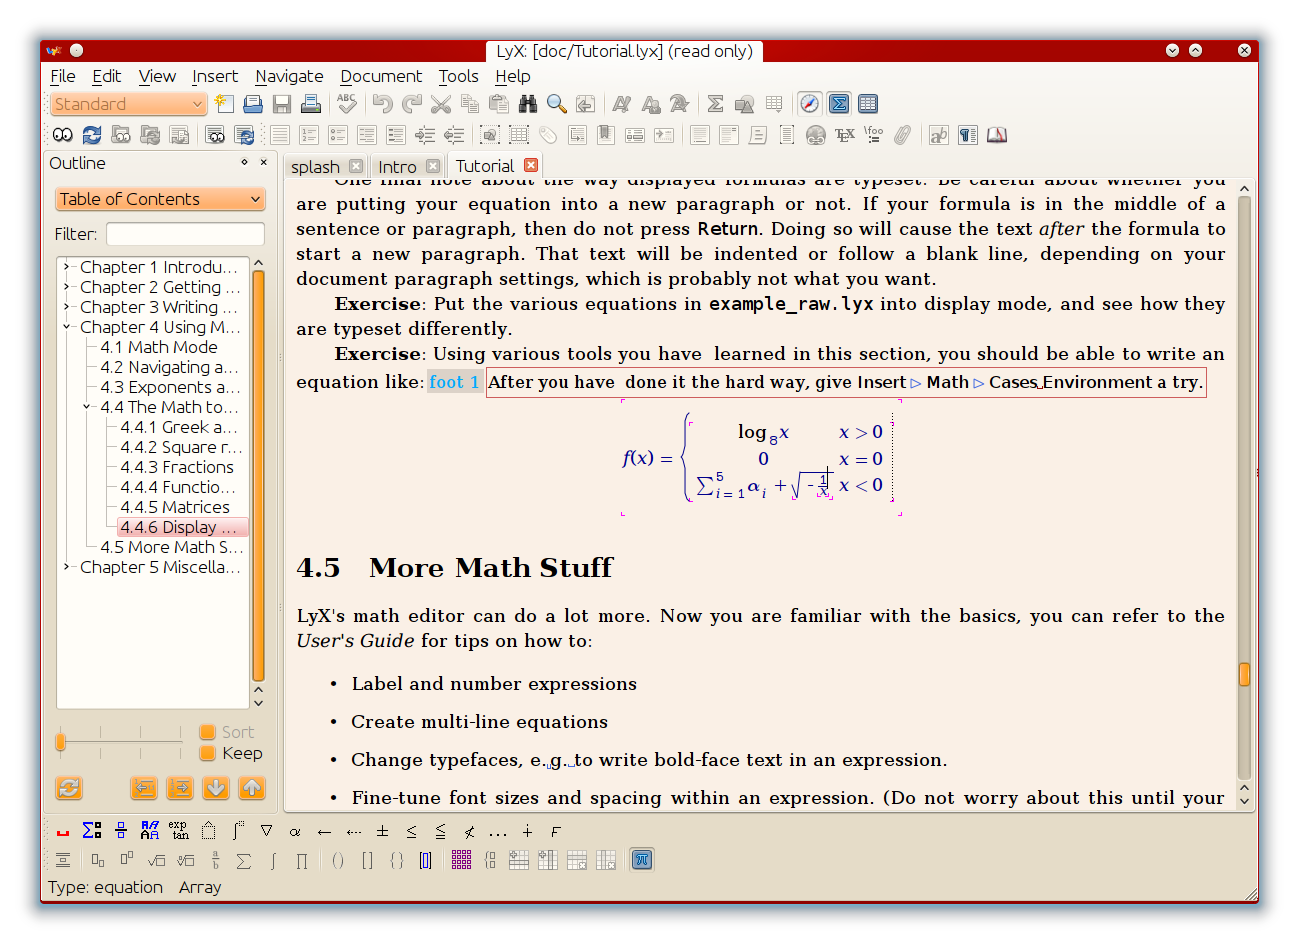Click the blue-black paragraph settings icon
The height and width of the screenshot is (944, 1299).
click(x=967, y=135)
